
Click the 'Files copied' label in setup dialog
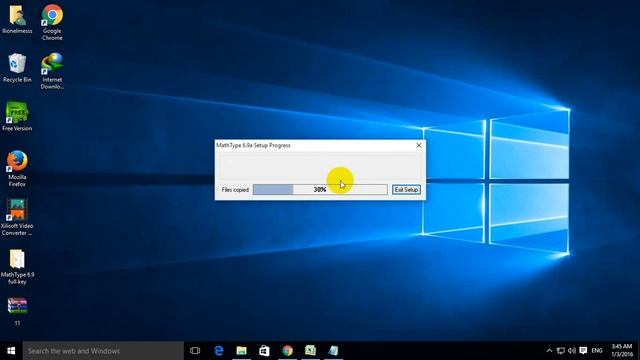pyautogui.click(x=235, y=190)
